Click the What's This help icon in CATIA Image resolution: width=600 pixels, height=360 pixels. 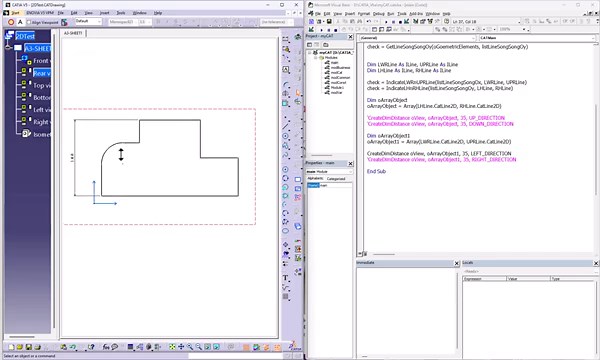tap(91, 347)
